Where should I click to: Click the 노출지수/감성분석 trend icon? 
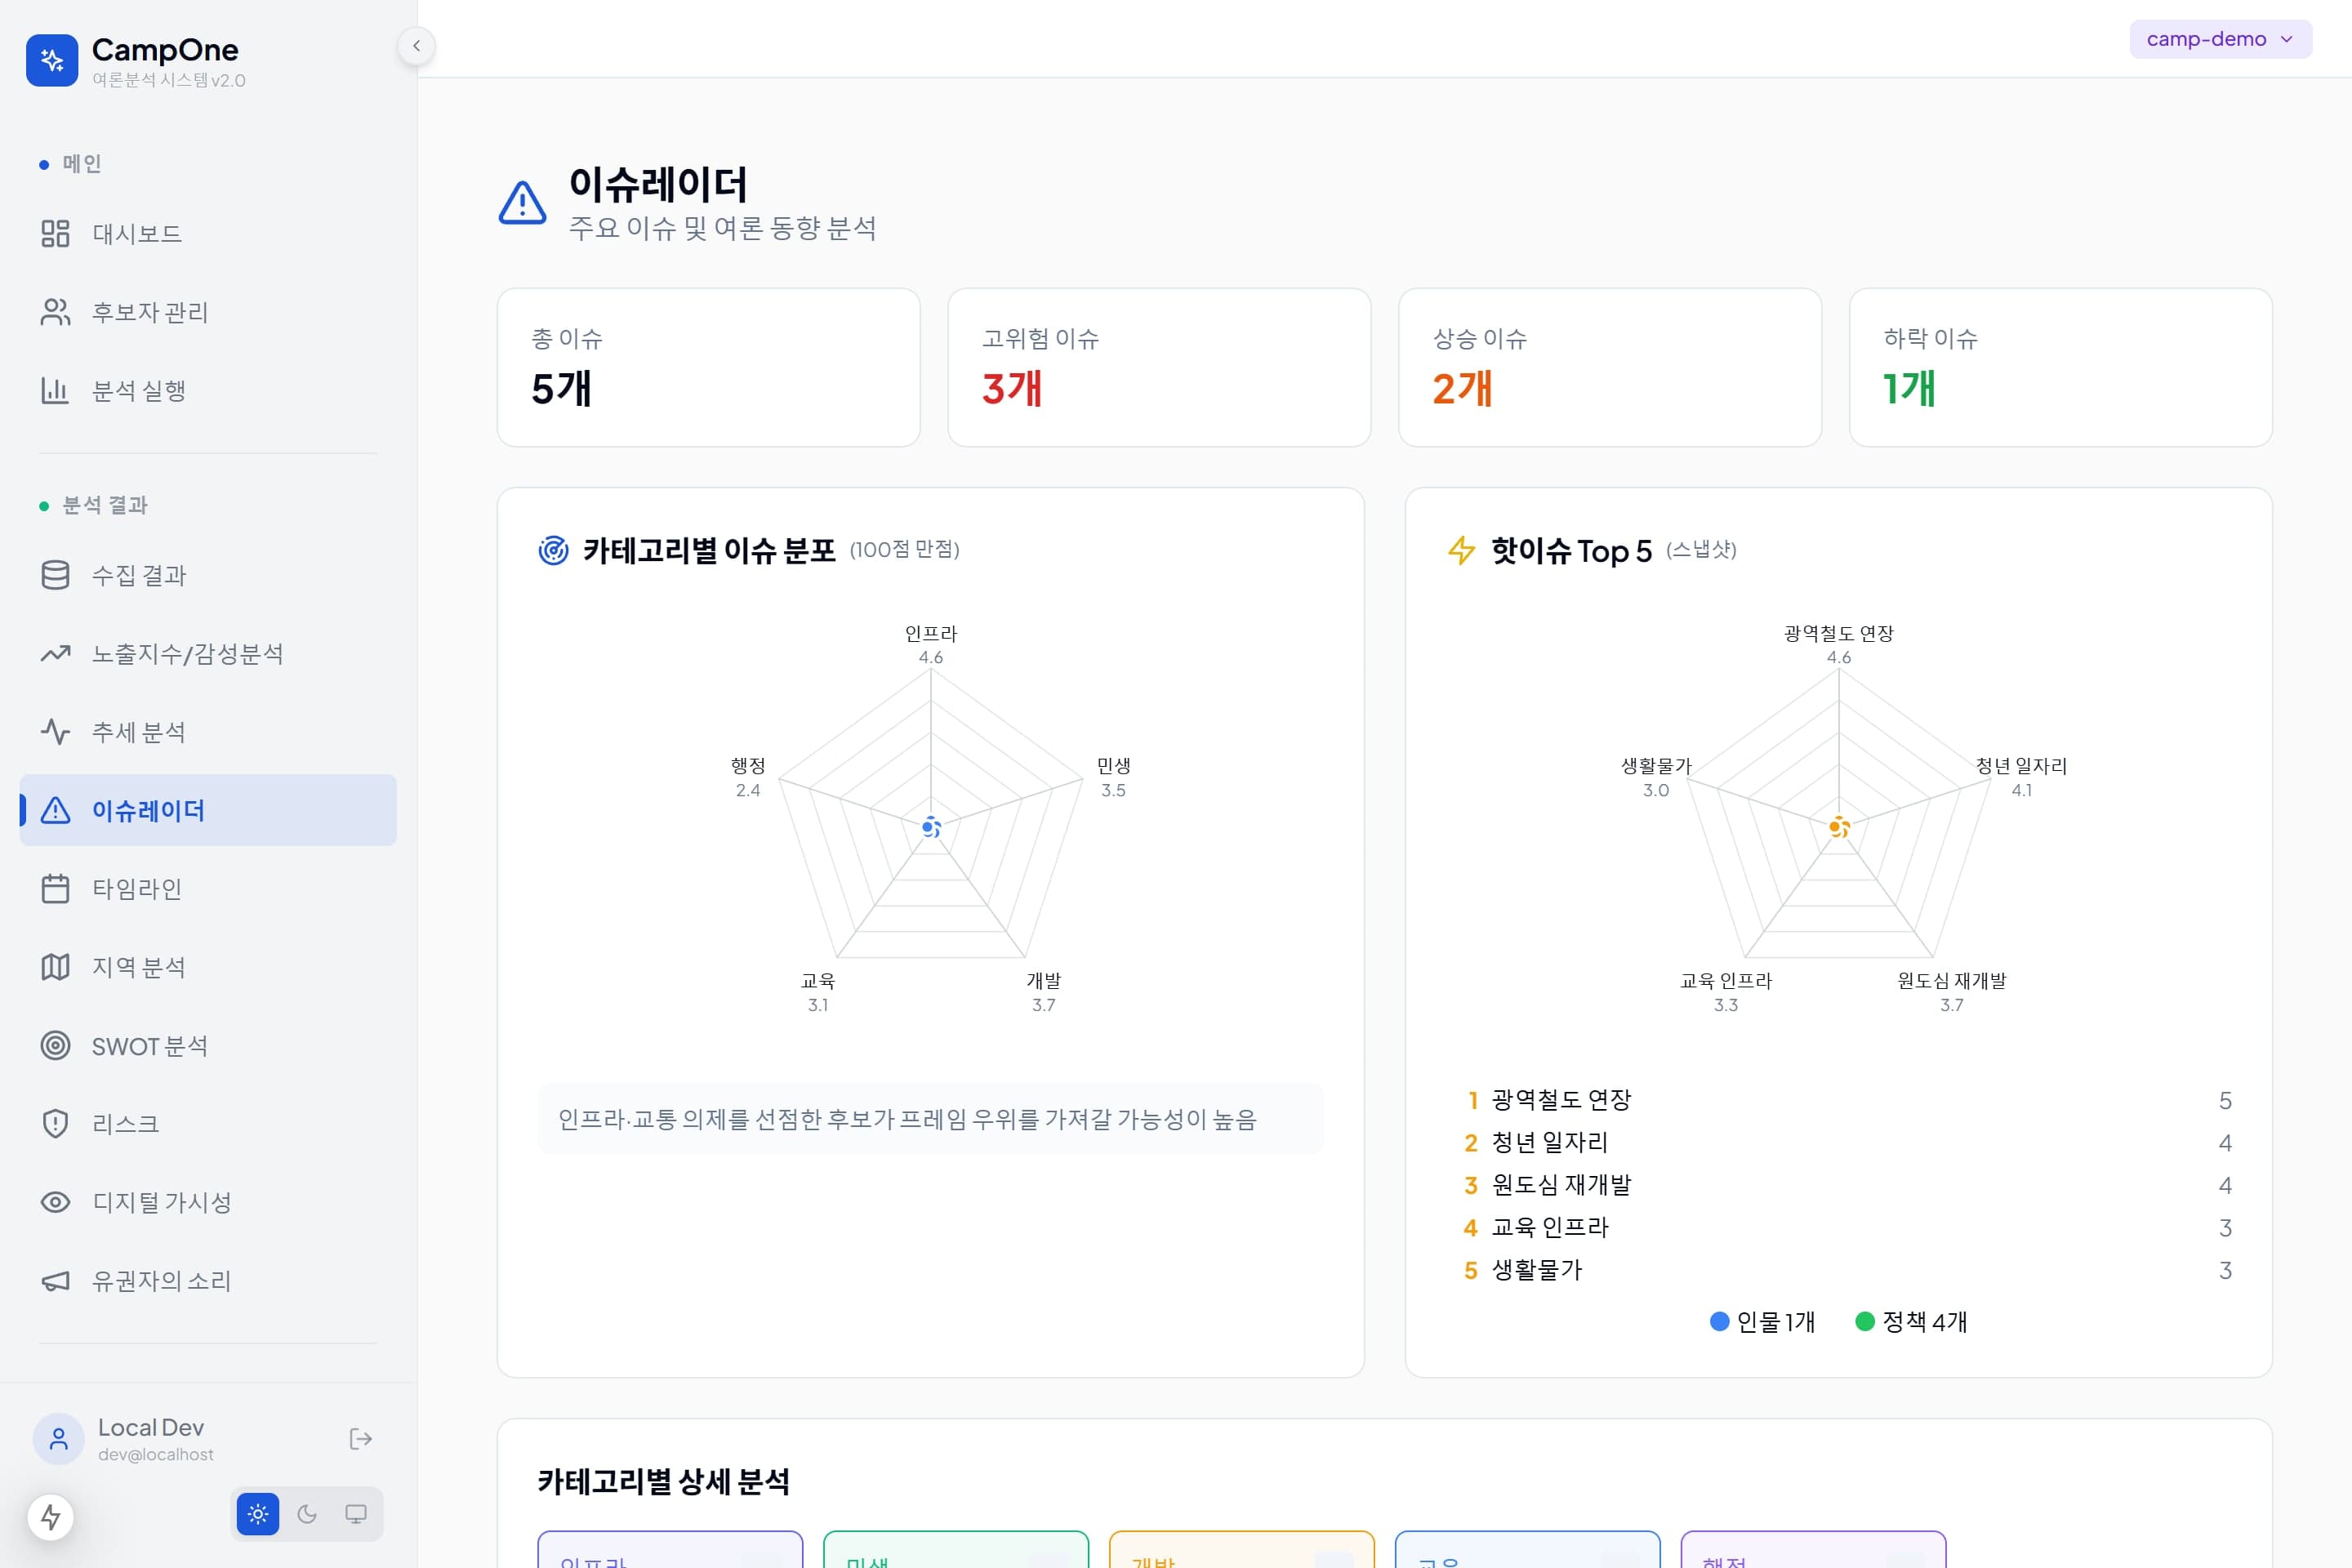55,654
